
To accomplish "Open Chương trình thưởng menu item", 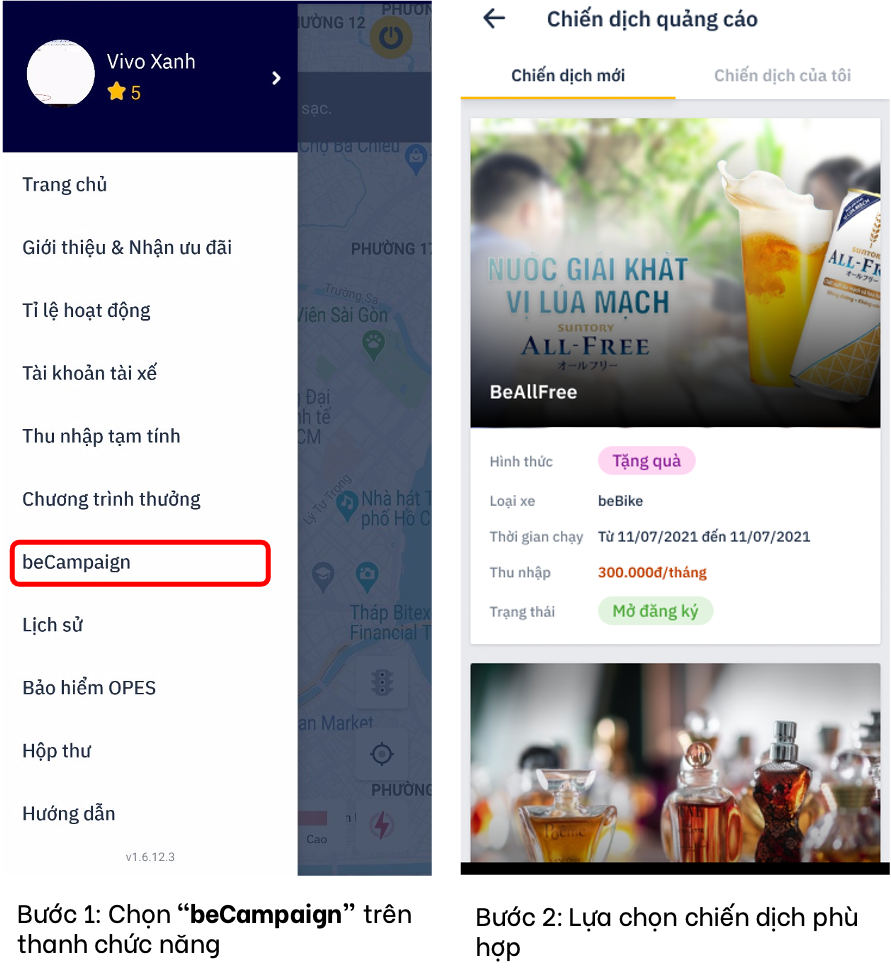I will 112,499.
